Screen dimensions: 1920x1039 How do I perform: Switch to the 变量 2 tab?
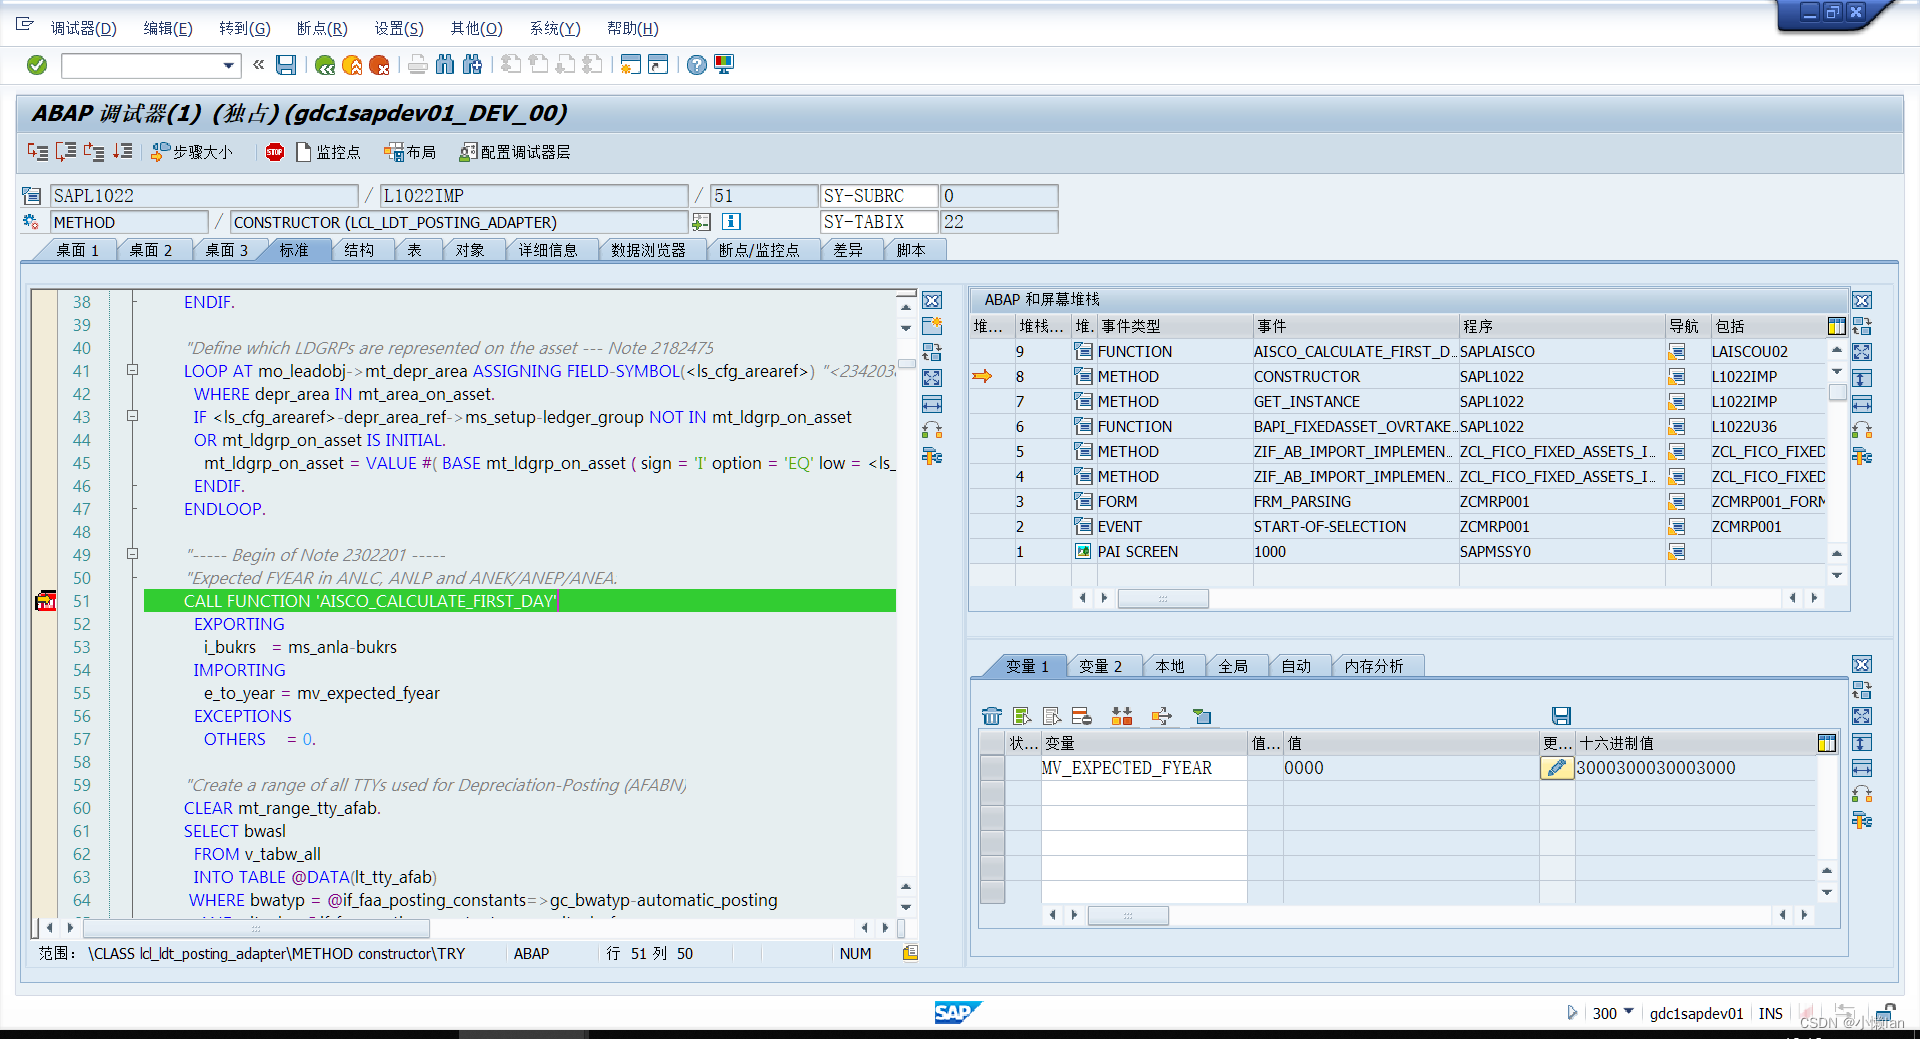click(x=1101, y=665)
